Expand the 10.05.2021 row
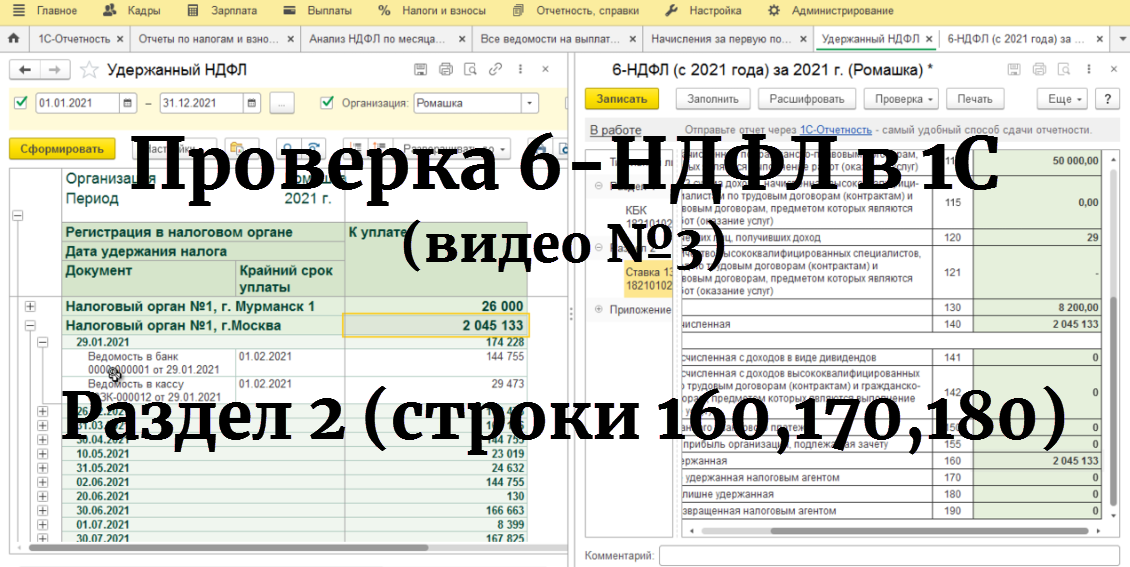The image size is (1130, 567). coord(43,454)
